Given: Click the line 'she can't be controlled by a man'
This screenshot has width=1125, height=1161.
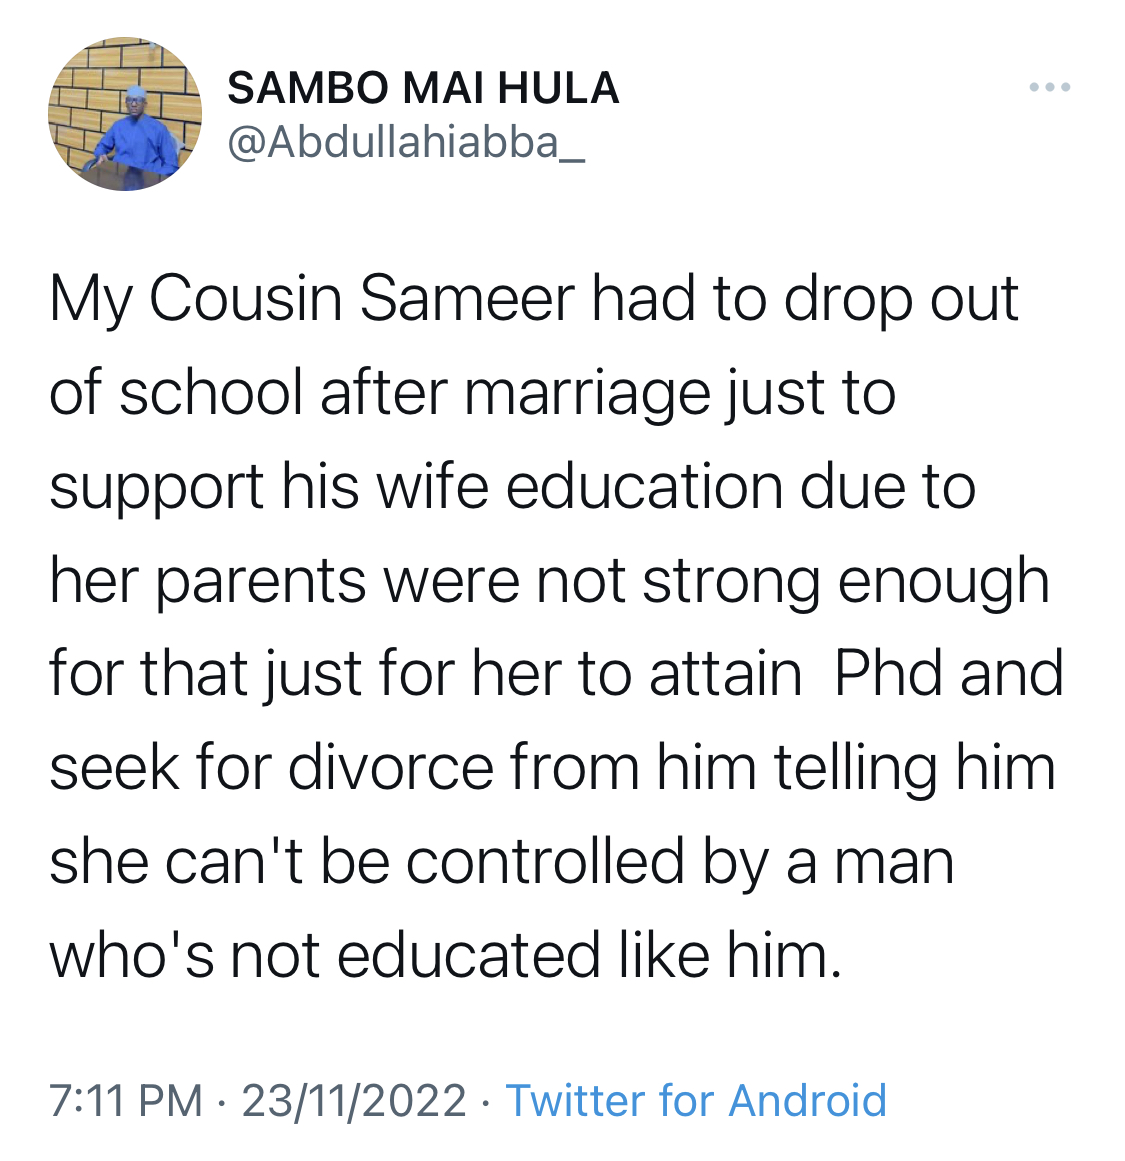Looking at the screenshot, I should pyautogui.click(x=501, y=864).
